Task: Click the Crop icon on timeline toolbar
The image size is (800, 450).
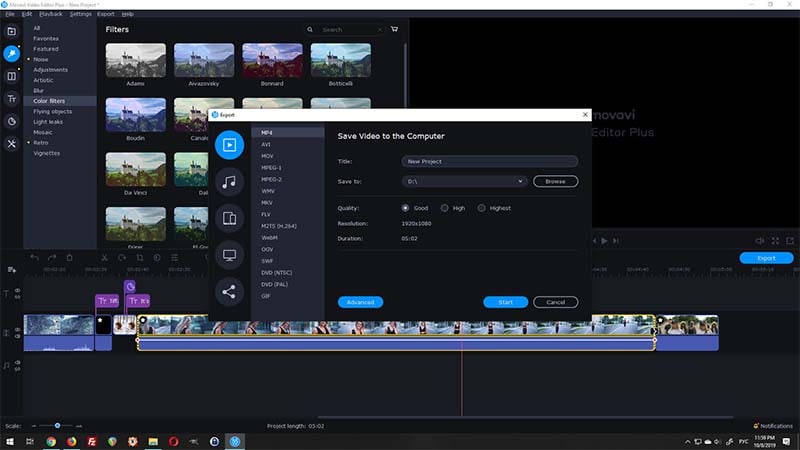Action: coord(139,258)
